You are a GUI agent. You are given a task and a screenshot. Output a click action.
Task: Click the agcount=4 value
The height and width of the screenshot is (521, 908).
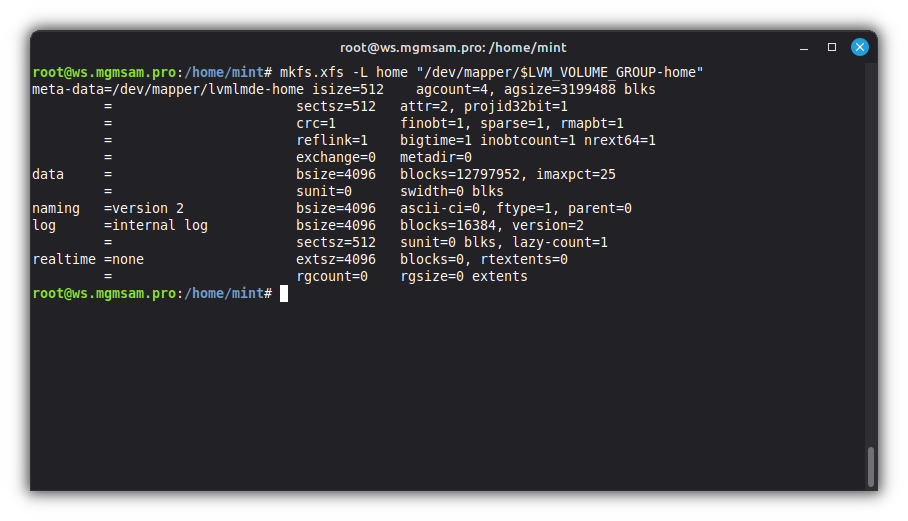[x=451, y=89]
